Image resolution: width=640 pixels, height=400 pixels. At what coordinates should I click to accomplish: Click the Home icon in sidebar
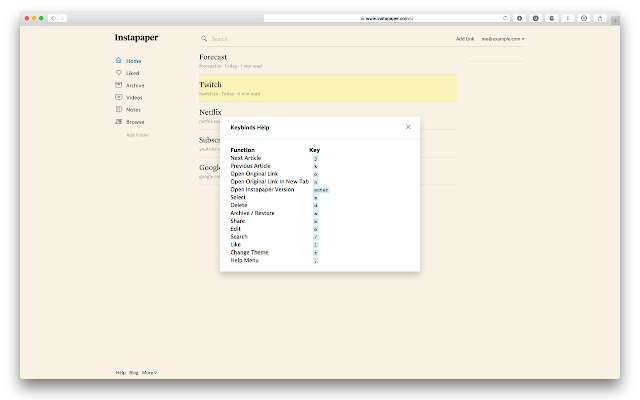(119, 61)
